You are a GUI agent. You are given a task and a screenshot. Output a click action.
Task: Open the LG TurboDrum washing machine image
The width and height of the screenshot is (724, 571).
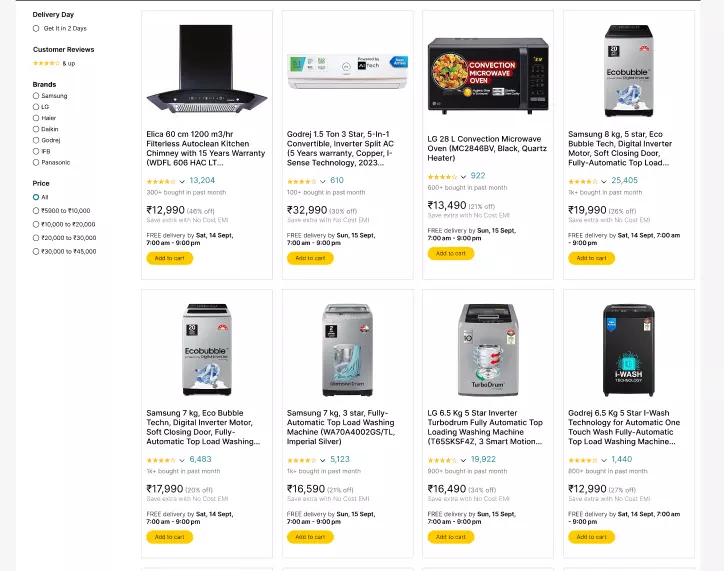488,350
